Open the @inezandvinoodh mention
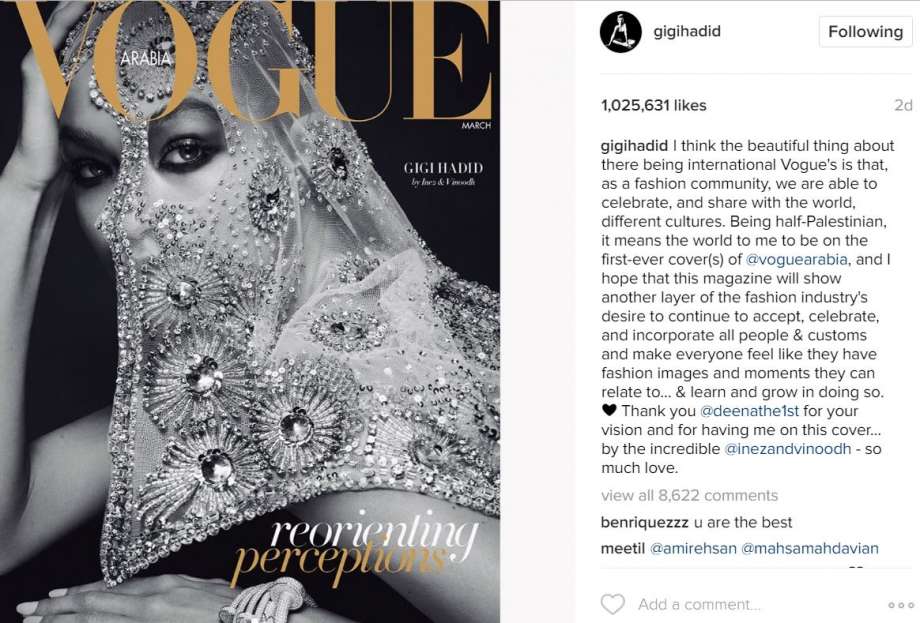The width and height of the screenshot is (920, 623). [x=787, y=449]
